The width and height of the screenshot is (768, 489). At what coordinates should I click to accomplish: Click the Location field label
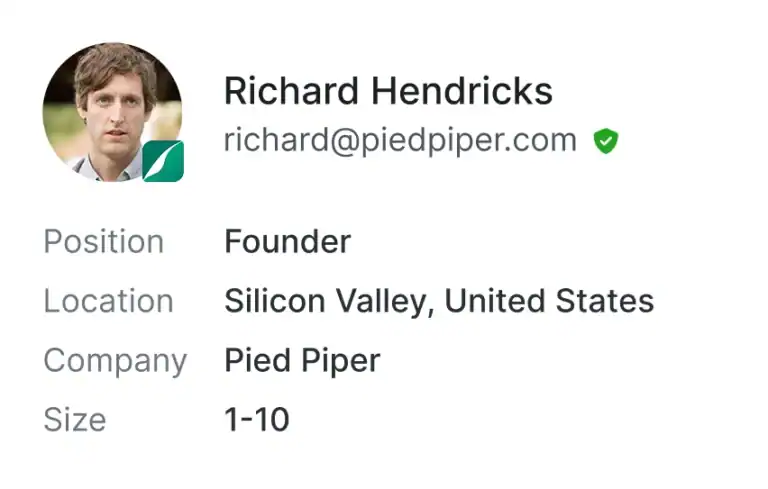pyautogui.click(x=109, y=301)
